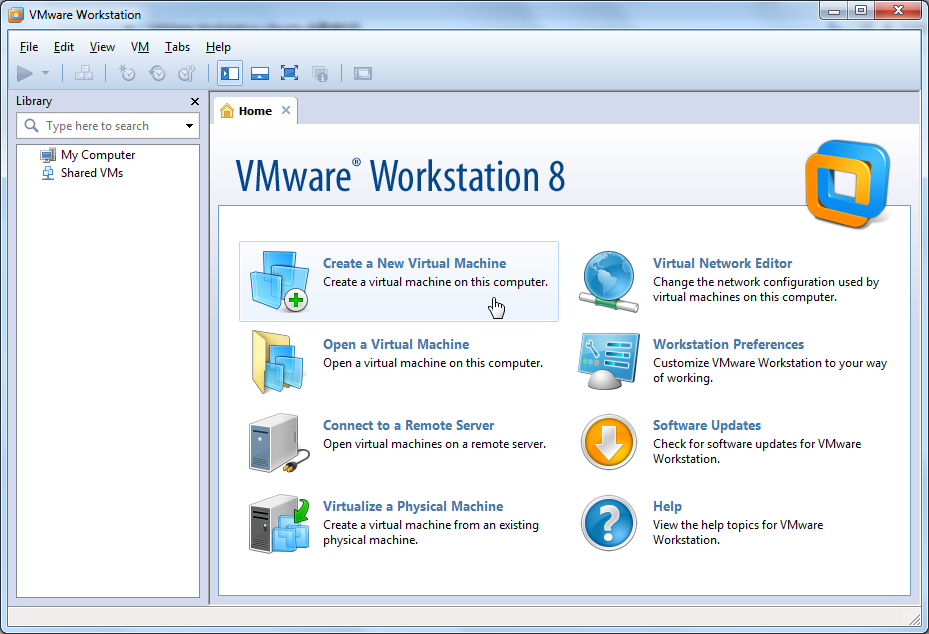Click 'Open a virtual machine on this computer.' text
Image resolution: width=929 pixels, height=634 pixels.
pos(433,363)
